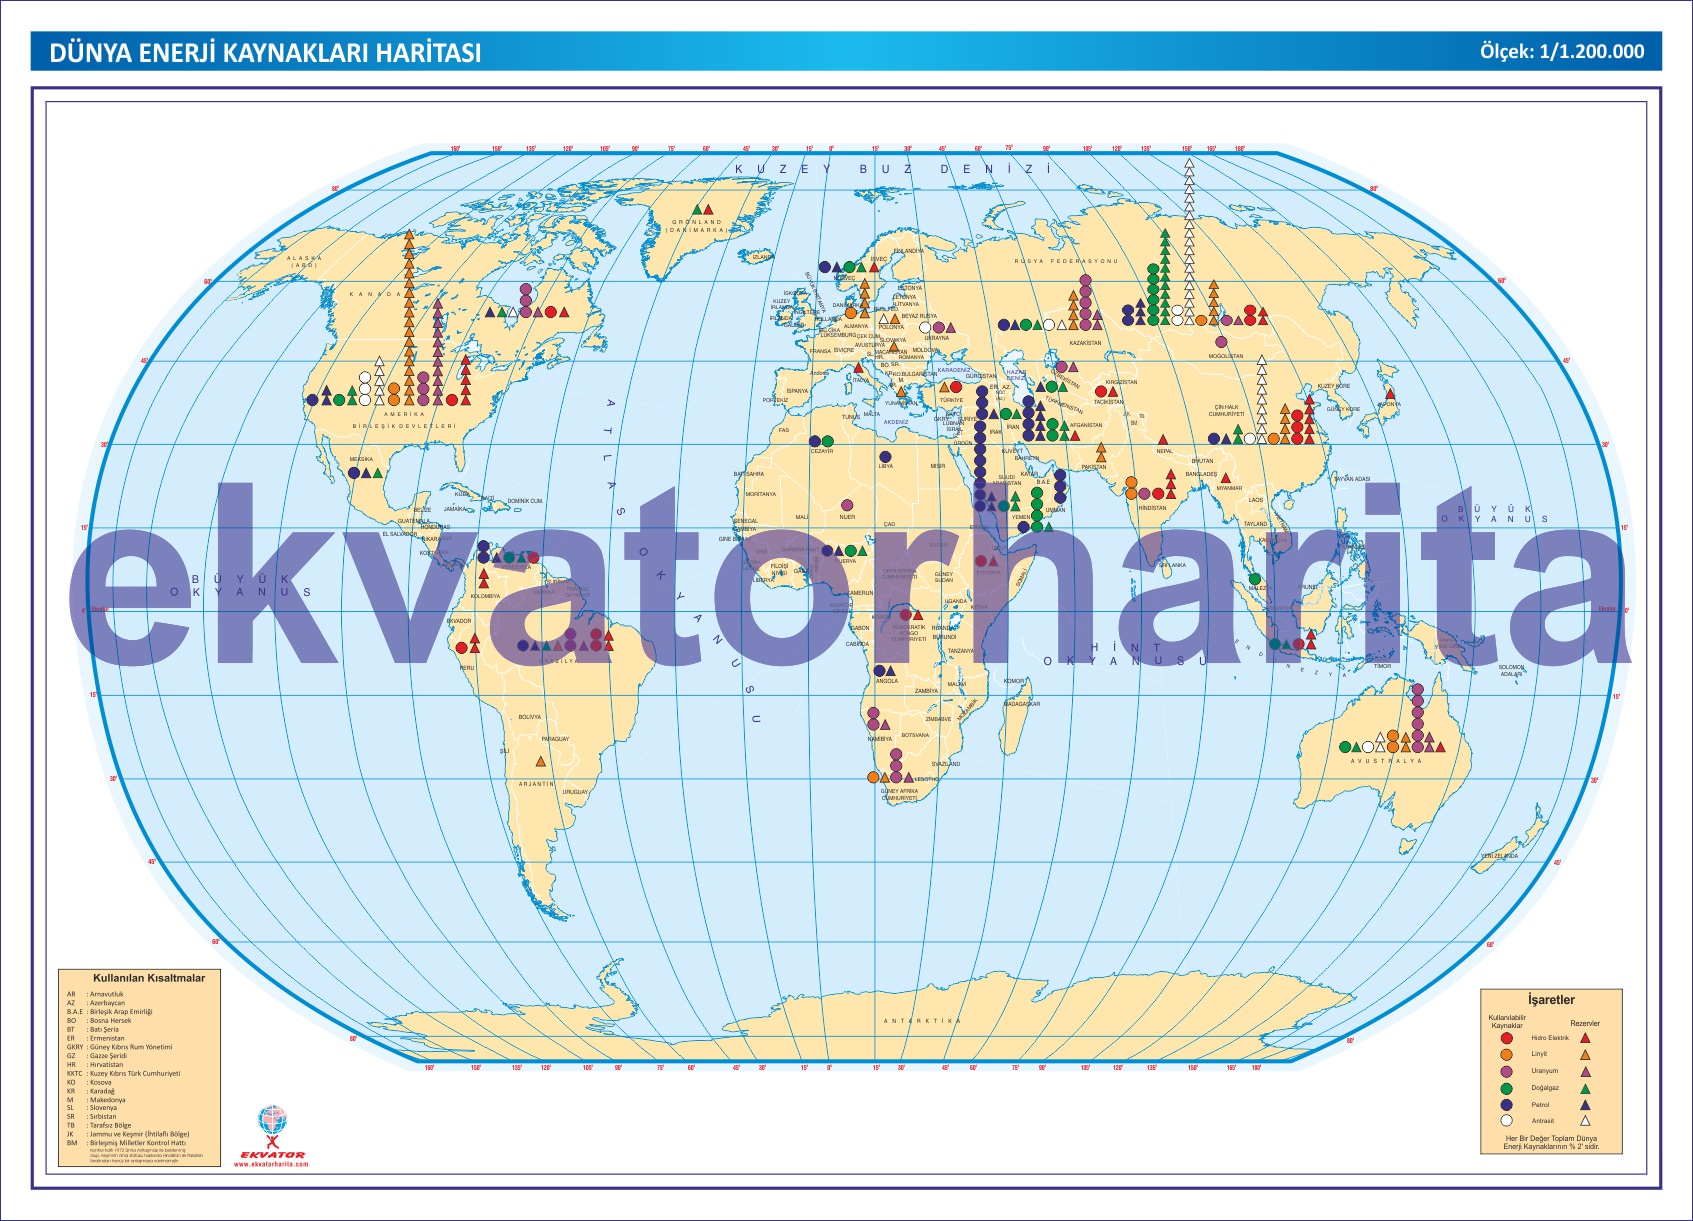Screen dimensions: 1693x1221
Task: Click the Linyit label in the legend
Action: pos(1539,1054)
